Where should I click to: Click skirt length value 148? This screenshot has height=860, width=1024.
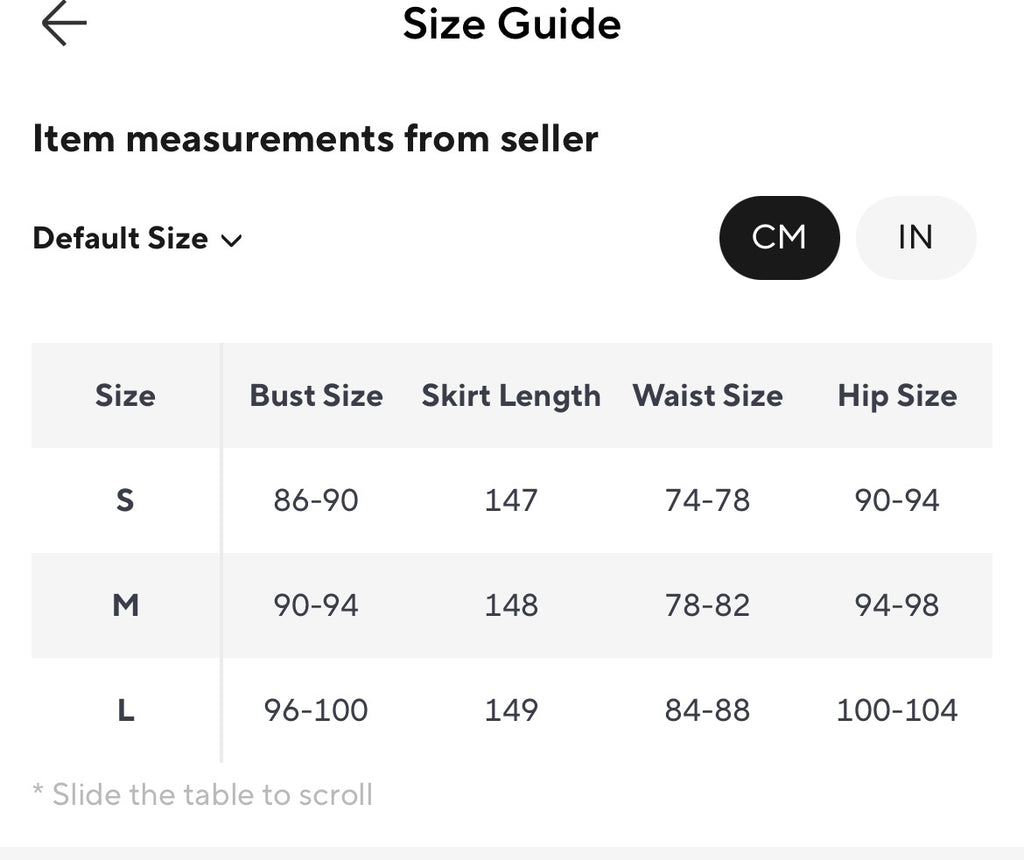pos(511,605)
